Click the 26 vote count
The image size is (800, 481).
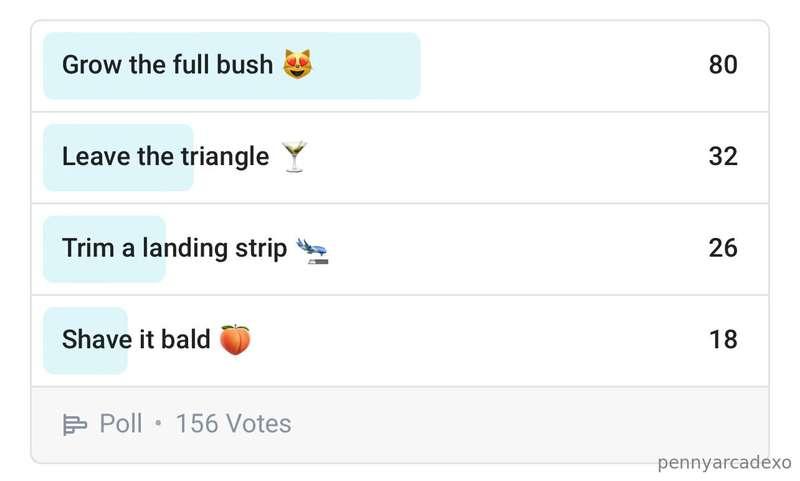coord(723,248)
